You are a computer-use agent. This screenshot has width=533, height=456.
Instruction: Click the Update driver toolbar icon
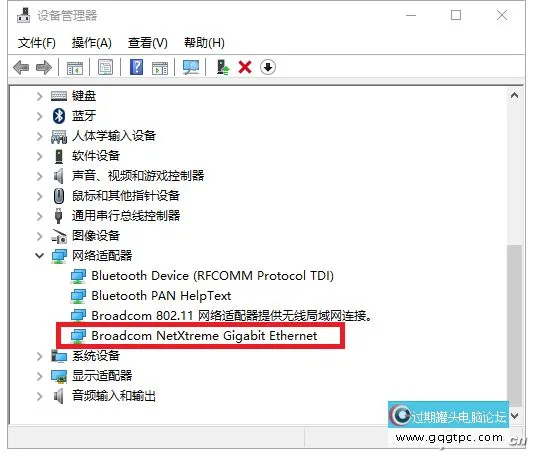point(223,67)
